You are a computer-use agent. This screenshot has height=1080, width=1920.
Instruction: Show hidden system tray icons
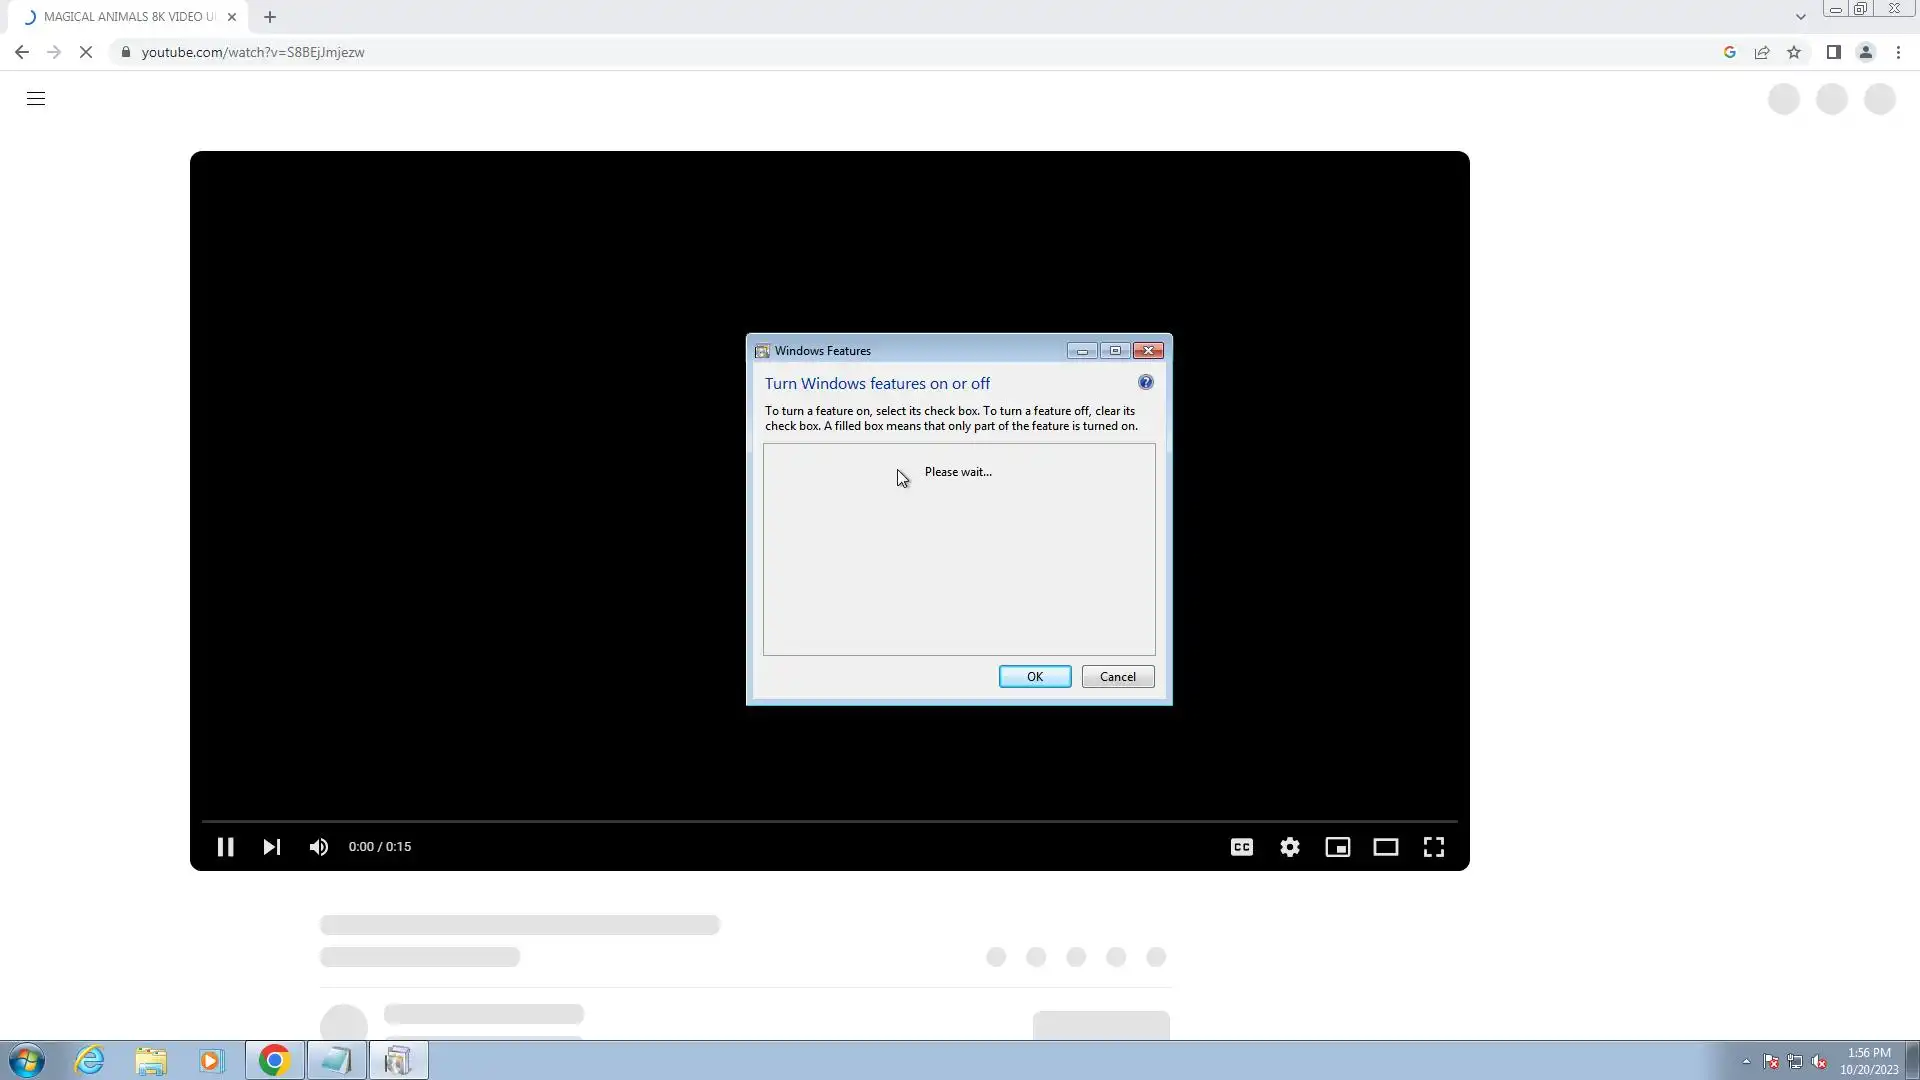pyautogui.click(x=1746, y=1061)
